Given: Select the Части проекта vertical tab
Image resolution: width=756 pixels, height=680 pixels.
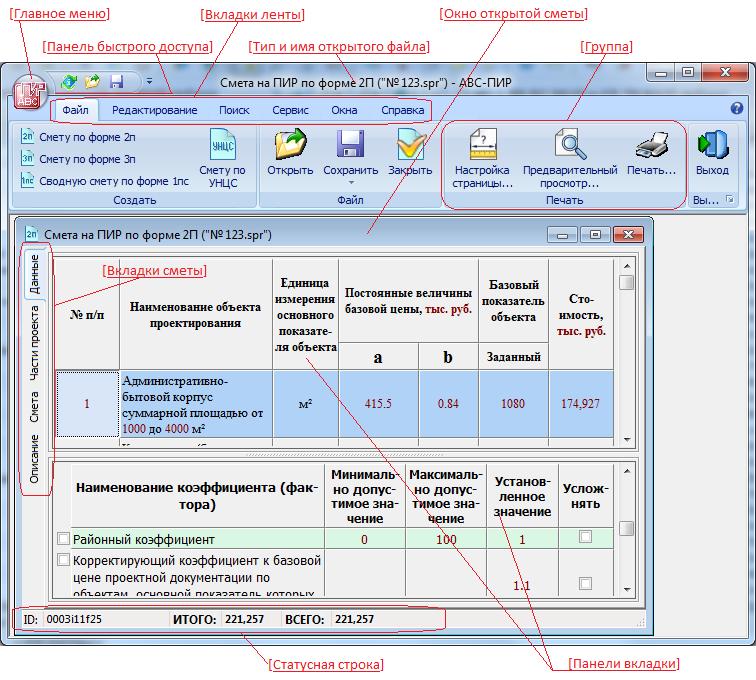Looking at the screenshot, I should coord(34,343).
